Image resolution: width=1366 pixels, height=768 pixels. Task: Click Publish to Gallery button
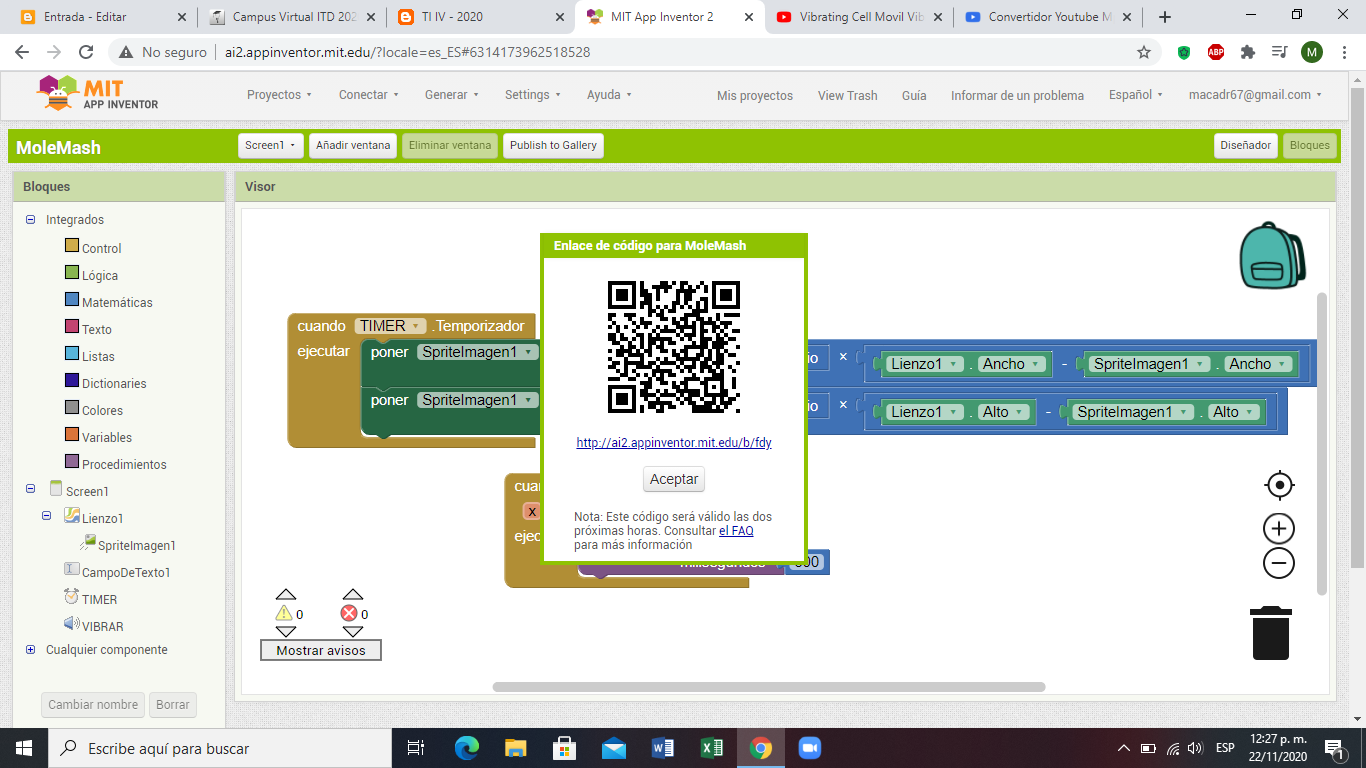click(553, 145)
